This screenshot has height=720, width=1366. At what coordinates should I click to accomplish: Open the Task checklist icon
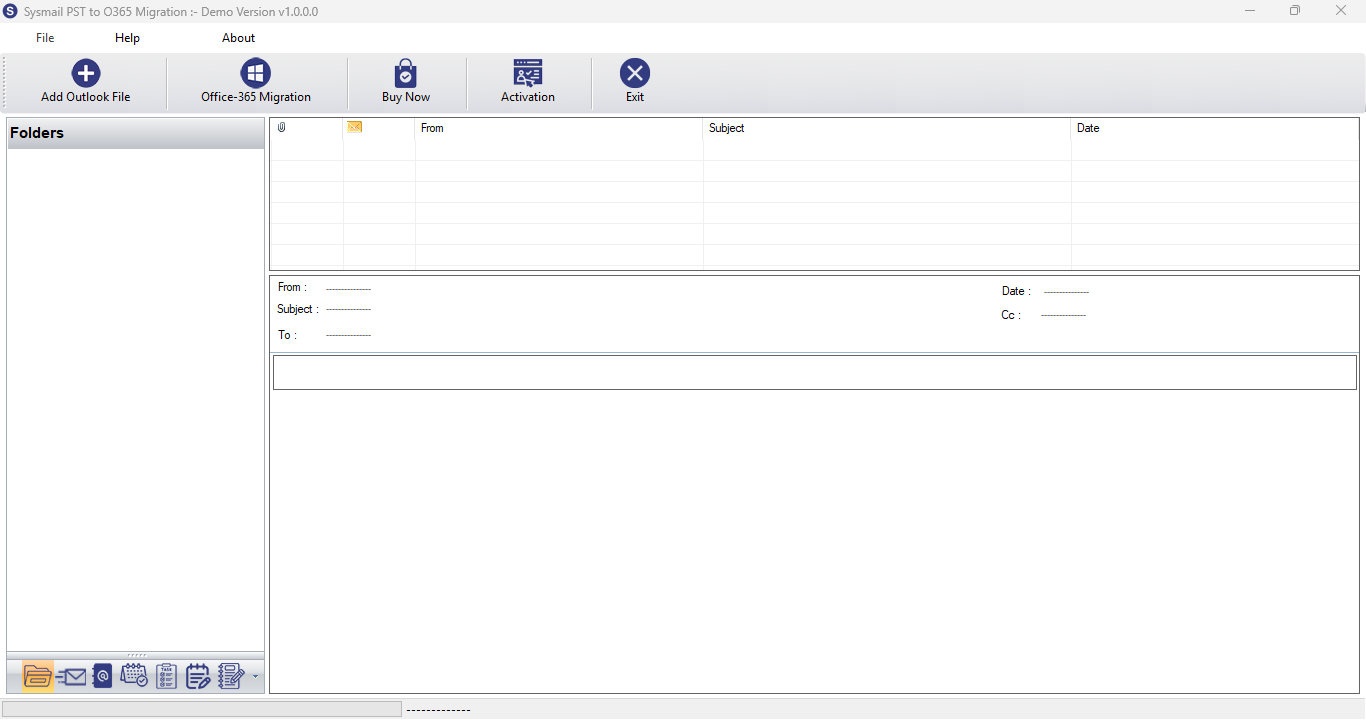coord(167,677)
